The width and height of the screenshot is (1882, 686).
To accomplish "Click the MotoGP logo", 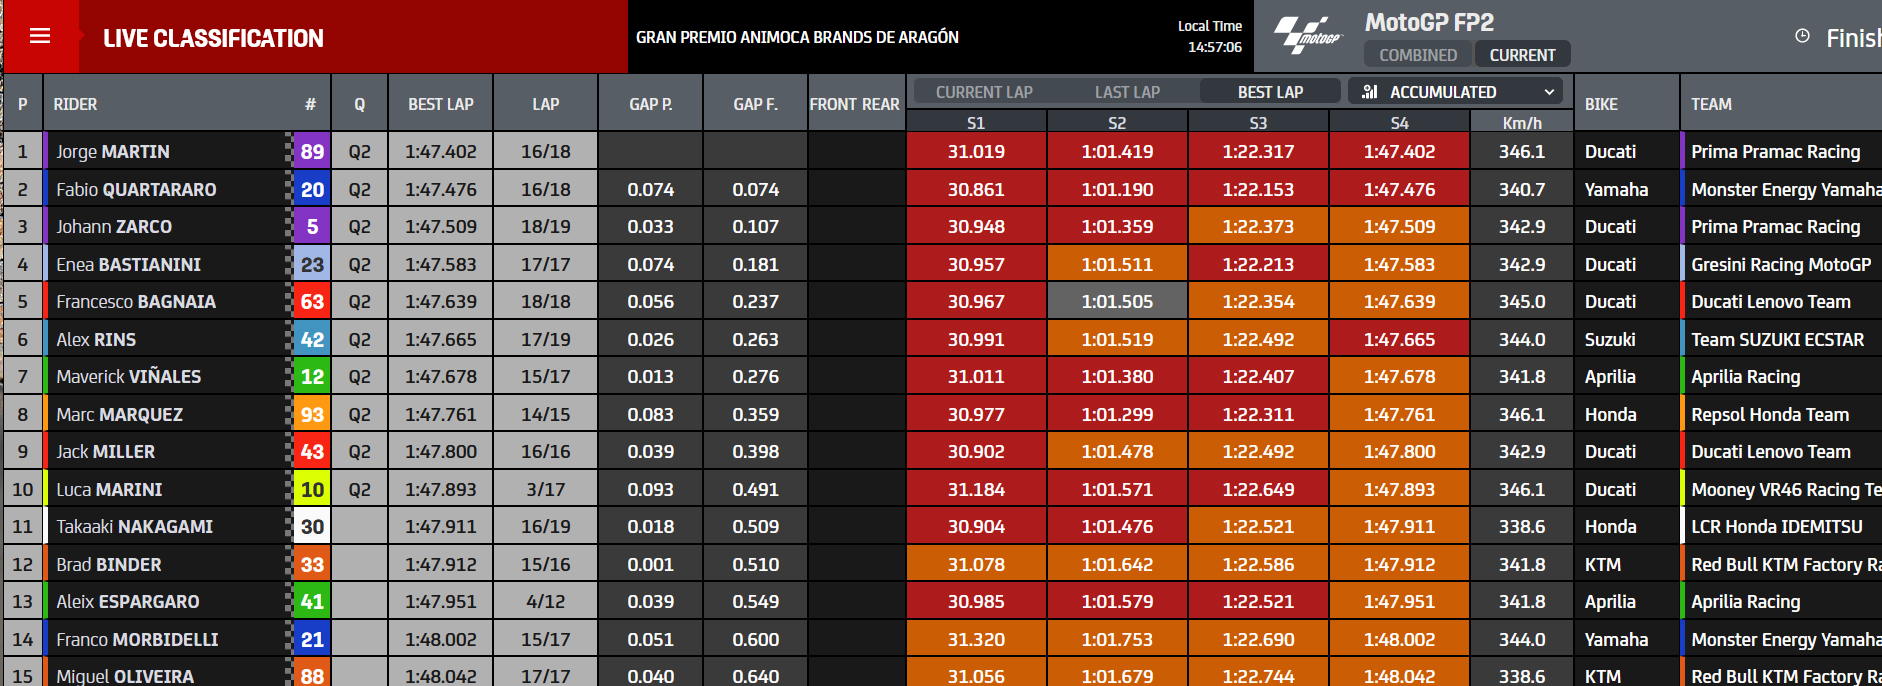I will pos(1307,36).
